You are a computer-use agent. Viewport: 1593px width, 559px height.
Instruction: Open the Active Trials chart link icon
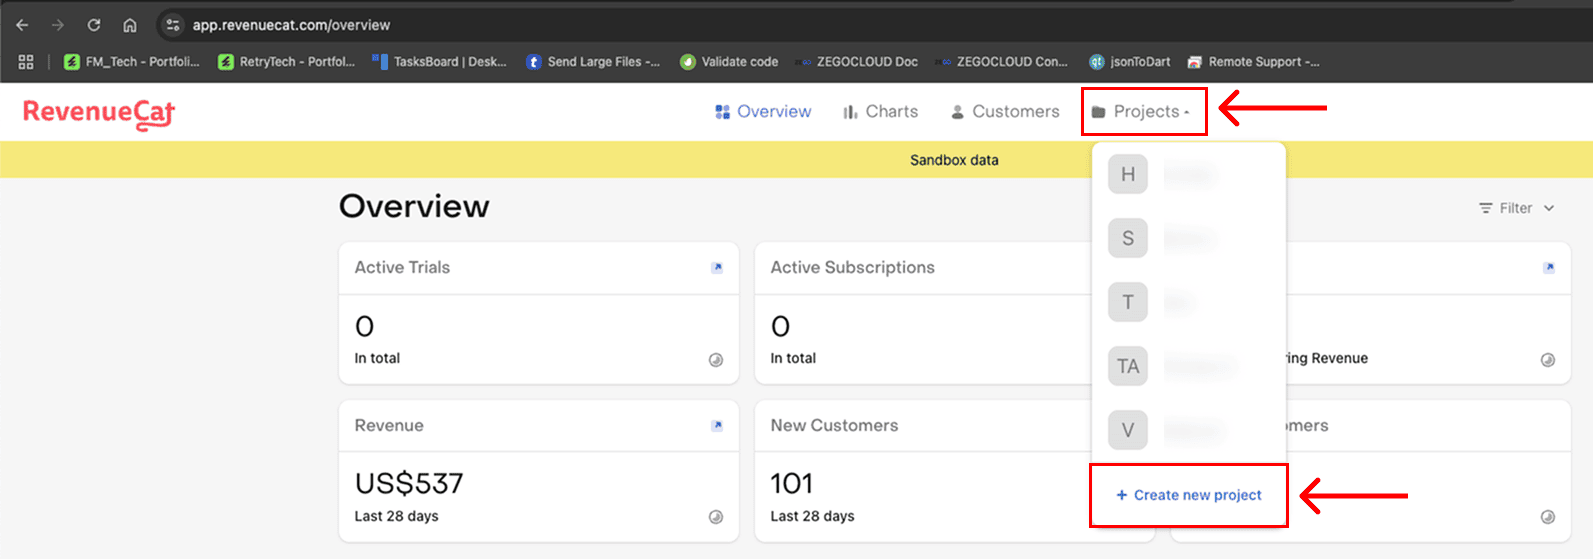click(x=716, y=268)
